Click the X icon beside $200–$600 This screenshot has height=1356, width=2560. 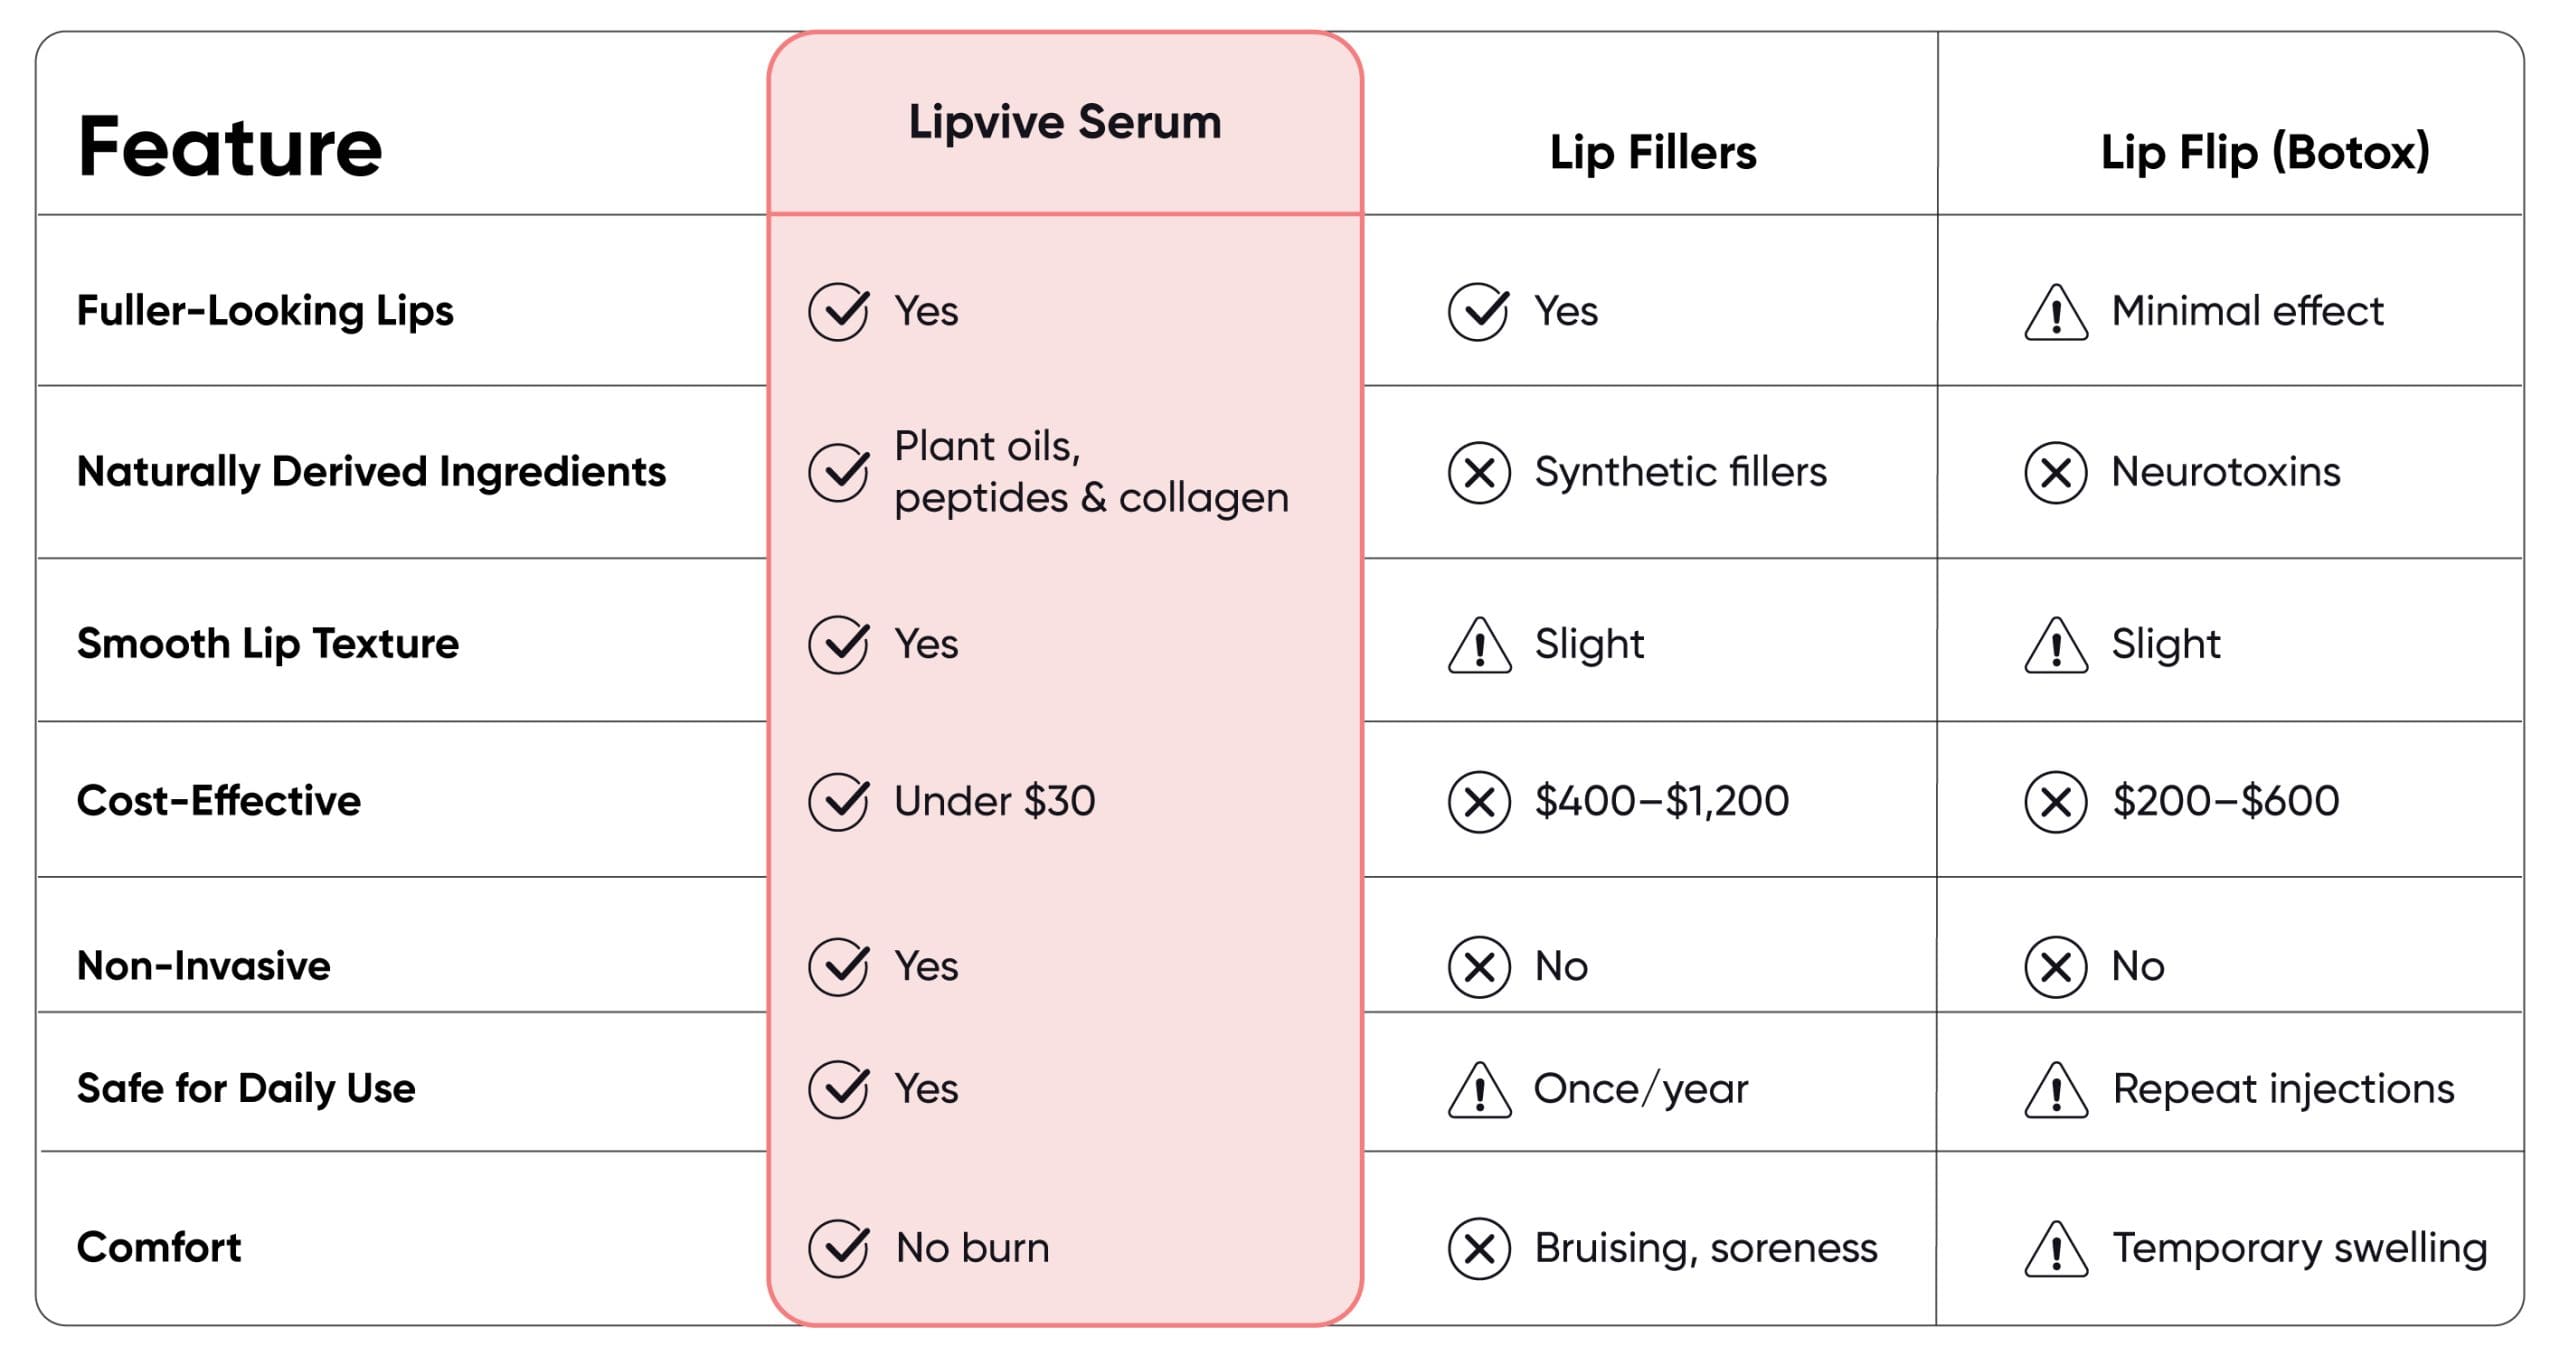[2056, 801]
